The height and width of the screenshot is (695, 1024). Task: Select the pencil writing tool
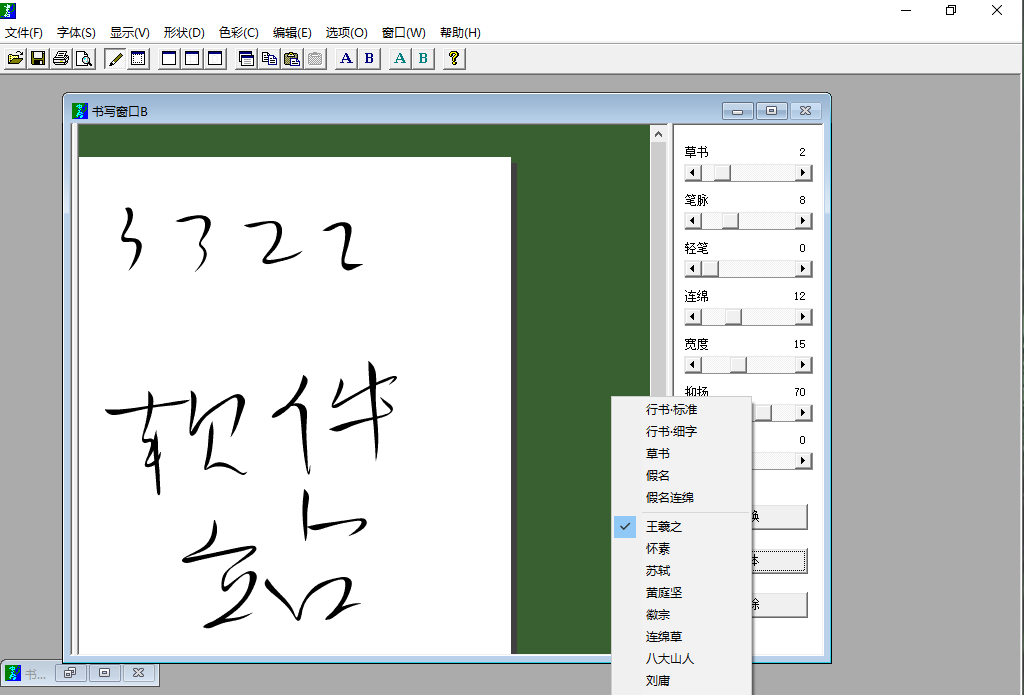(115, 59)
